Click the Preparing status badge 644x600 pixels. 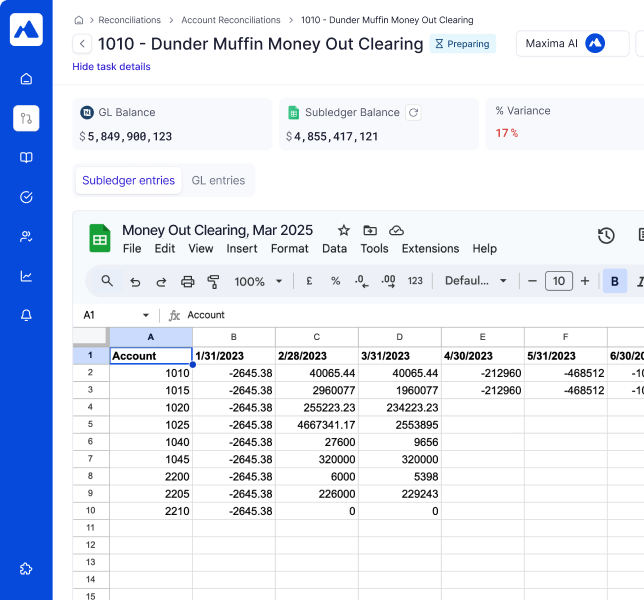click(462, 44)
